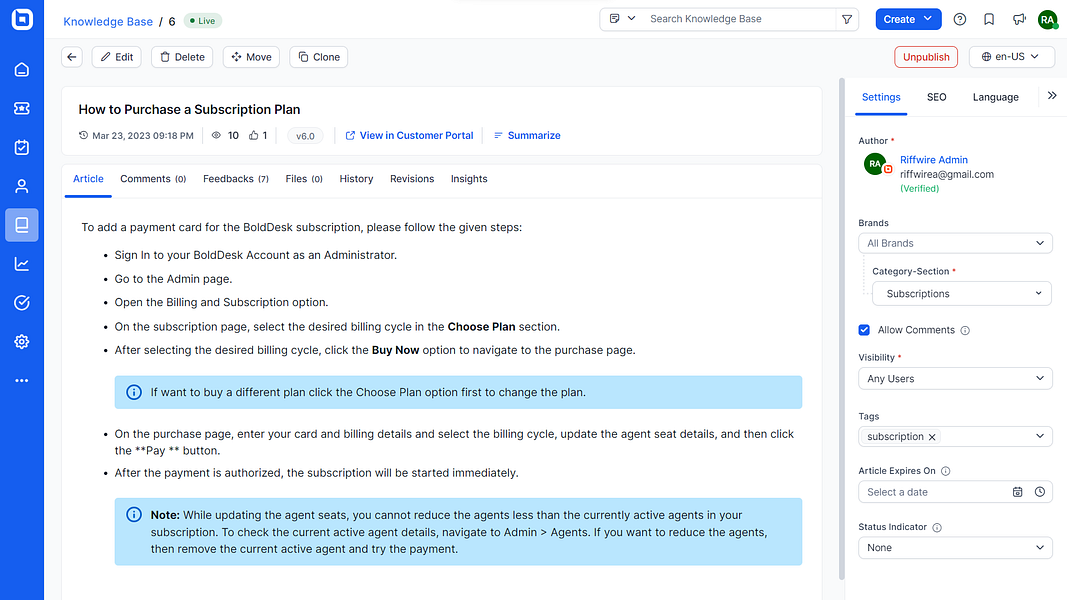Open the clock time picker in the expiry field
The width and height of the screenshot is (1067, 600).
(1040, 492)
